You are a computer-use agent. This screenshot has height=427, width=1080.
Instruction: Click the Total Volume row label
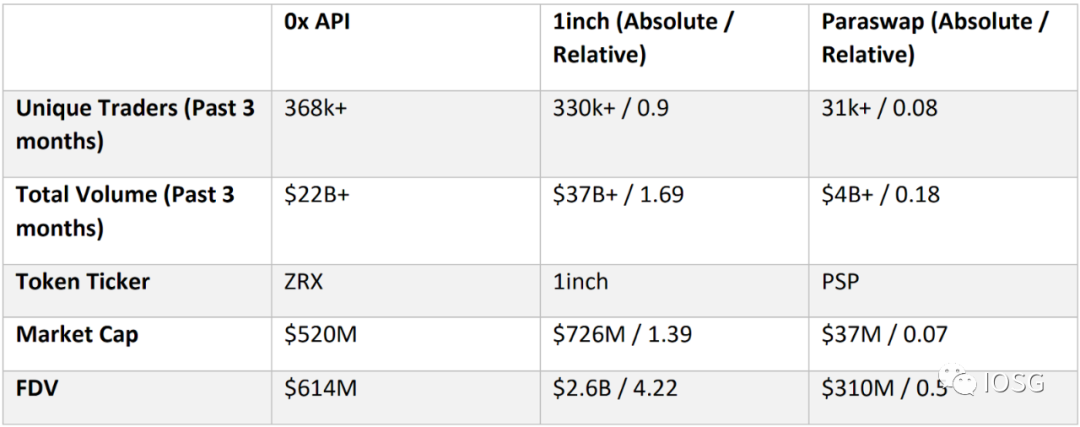tap(125, 211)
